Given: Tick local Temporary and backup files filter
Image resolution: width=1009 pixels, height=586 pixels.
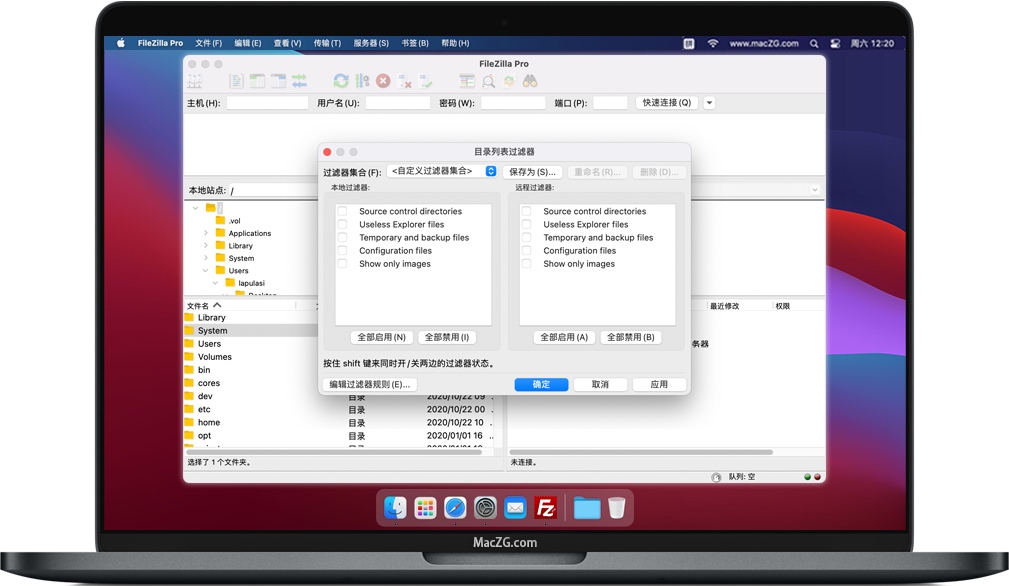Looking at the screenshot, I should 343,238.
